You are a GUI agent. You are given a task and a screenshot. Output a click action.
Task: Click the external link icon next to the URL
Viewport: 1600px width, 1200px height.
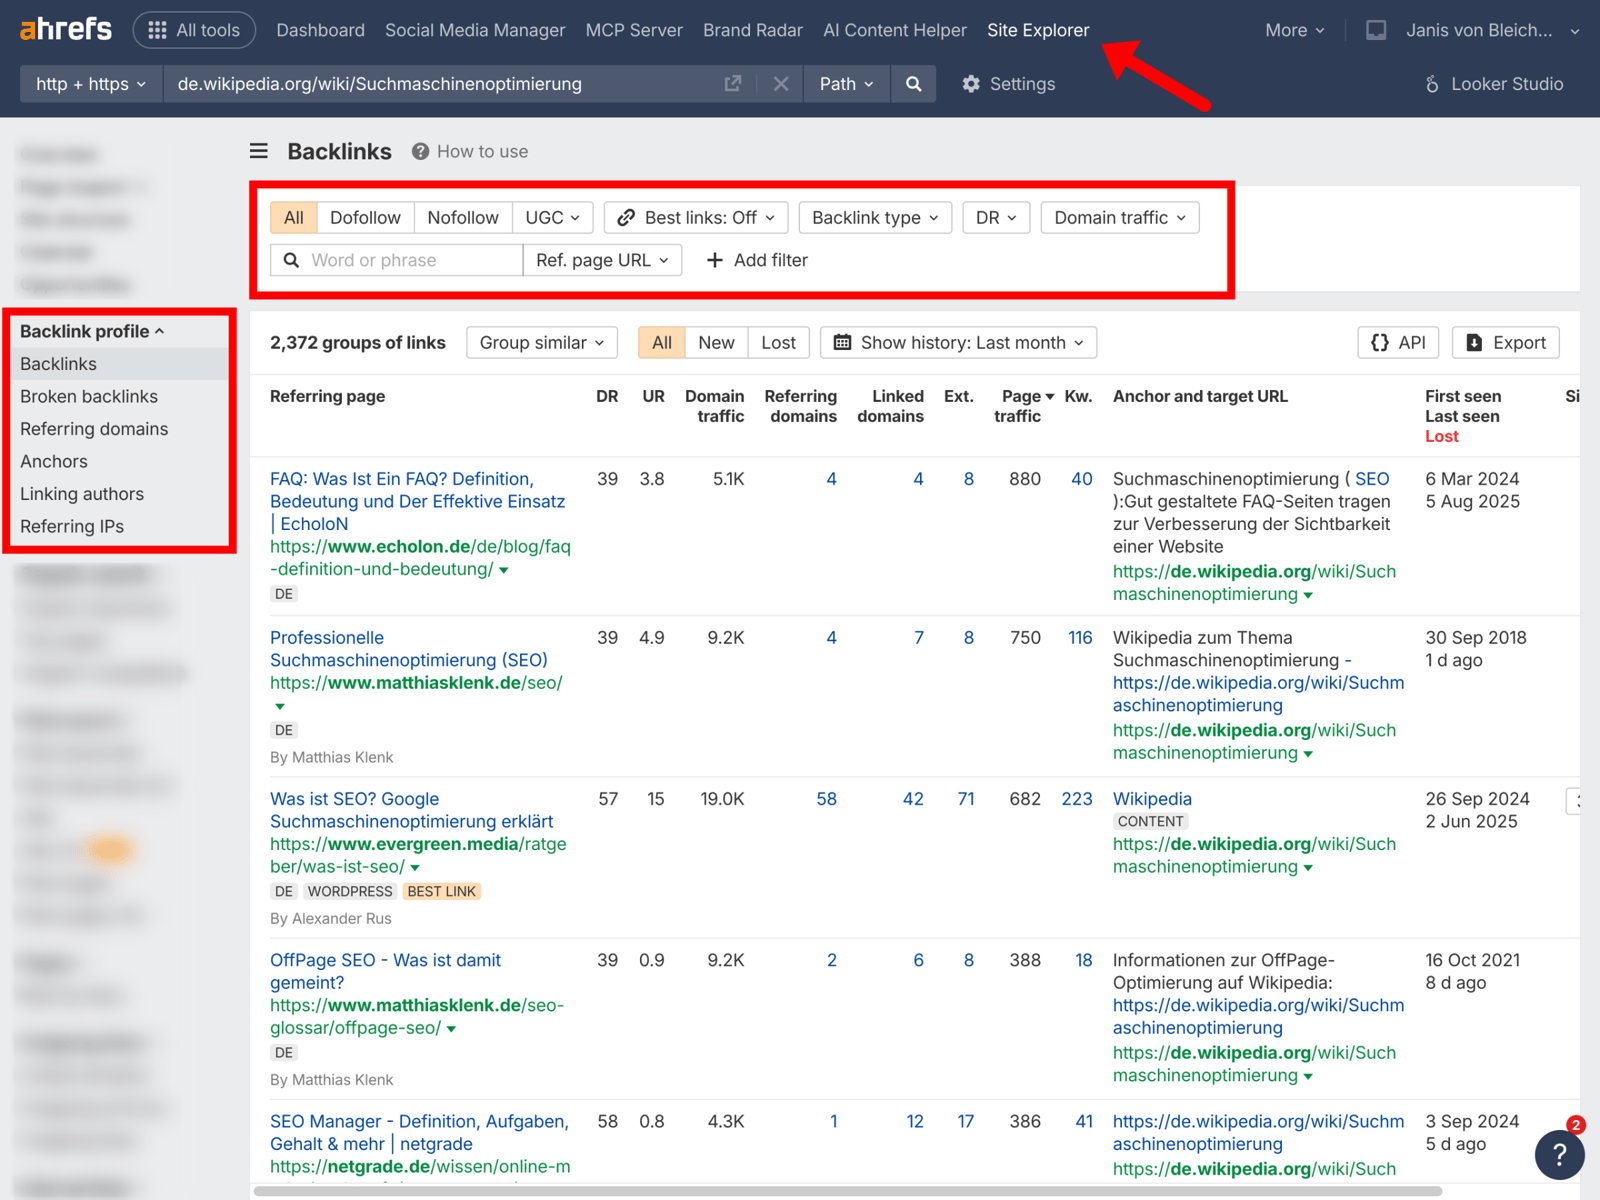733,84
